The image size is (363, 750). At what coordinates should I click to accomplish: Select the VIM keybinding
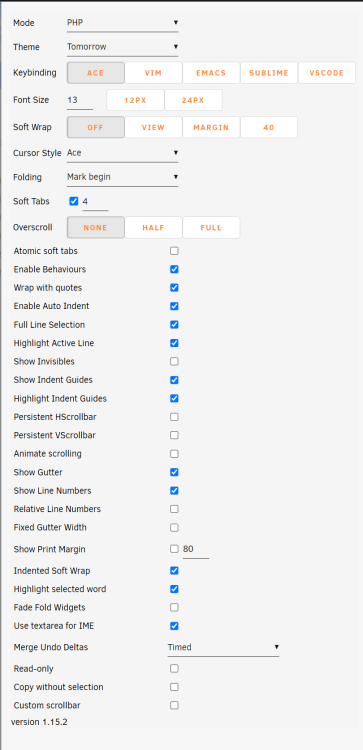154,73
